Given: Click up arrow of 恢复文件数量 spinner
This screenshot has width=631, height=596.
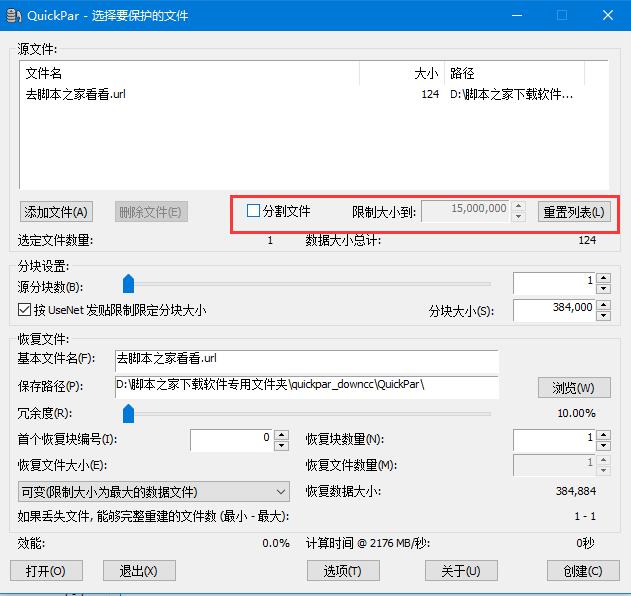Looking at the screenshot, I should (603, 460).
